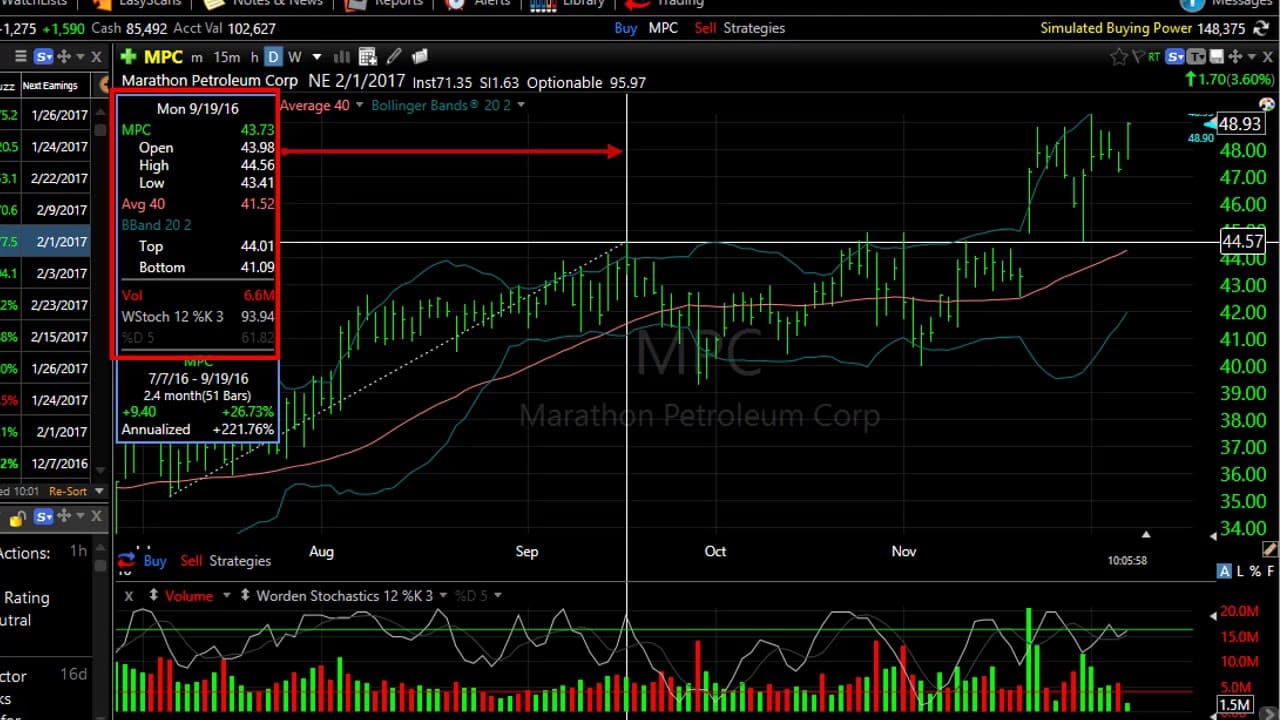Click the chart color palette icon

pyautogui.click(x=1267, y=104)
